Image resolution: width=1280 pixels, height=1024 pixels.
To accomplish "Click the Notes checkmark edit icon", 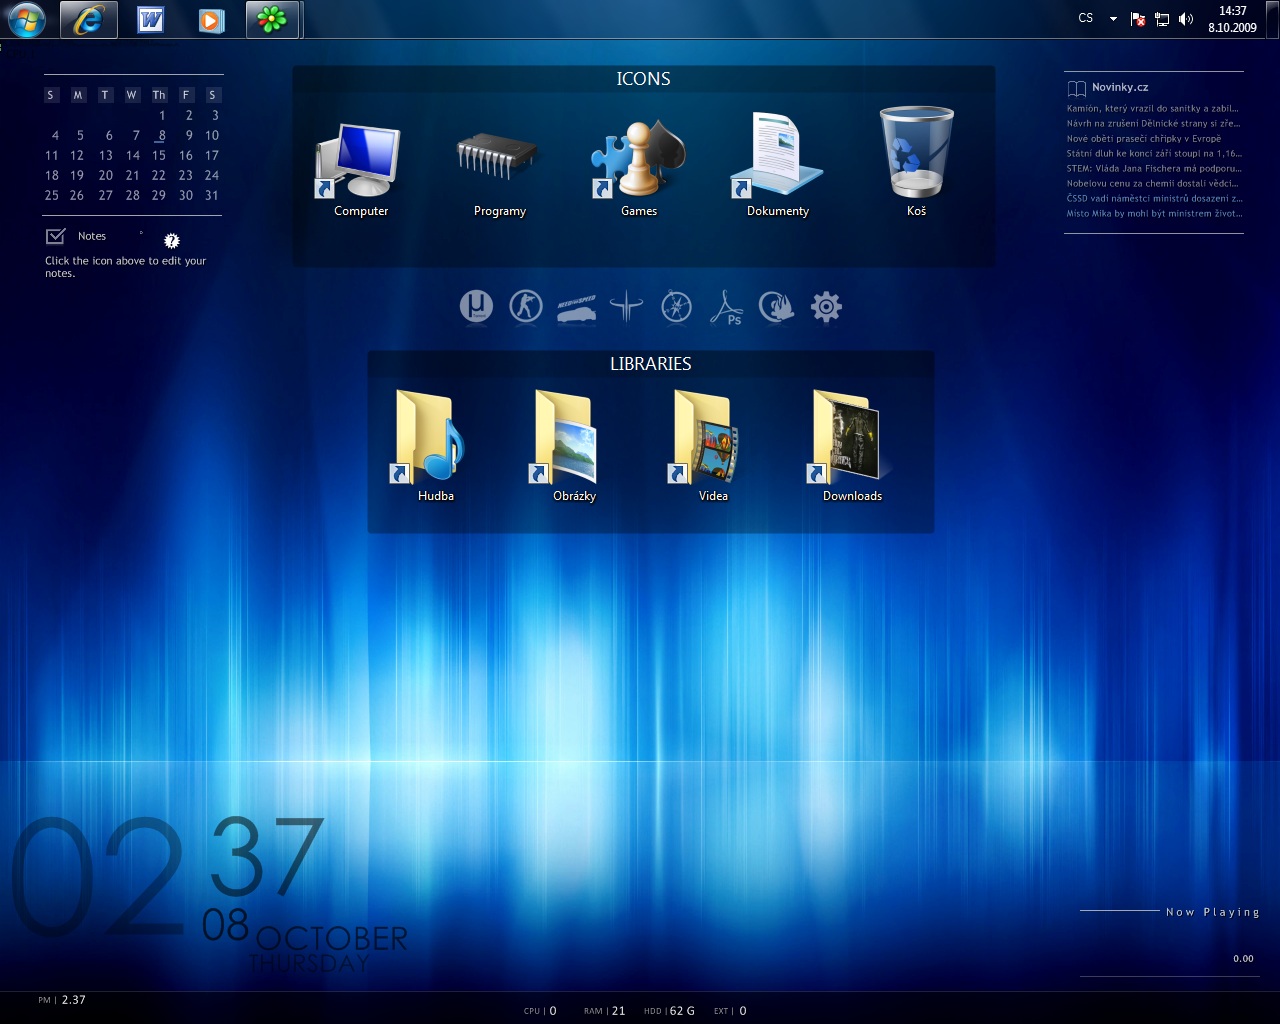I will 55,236.
